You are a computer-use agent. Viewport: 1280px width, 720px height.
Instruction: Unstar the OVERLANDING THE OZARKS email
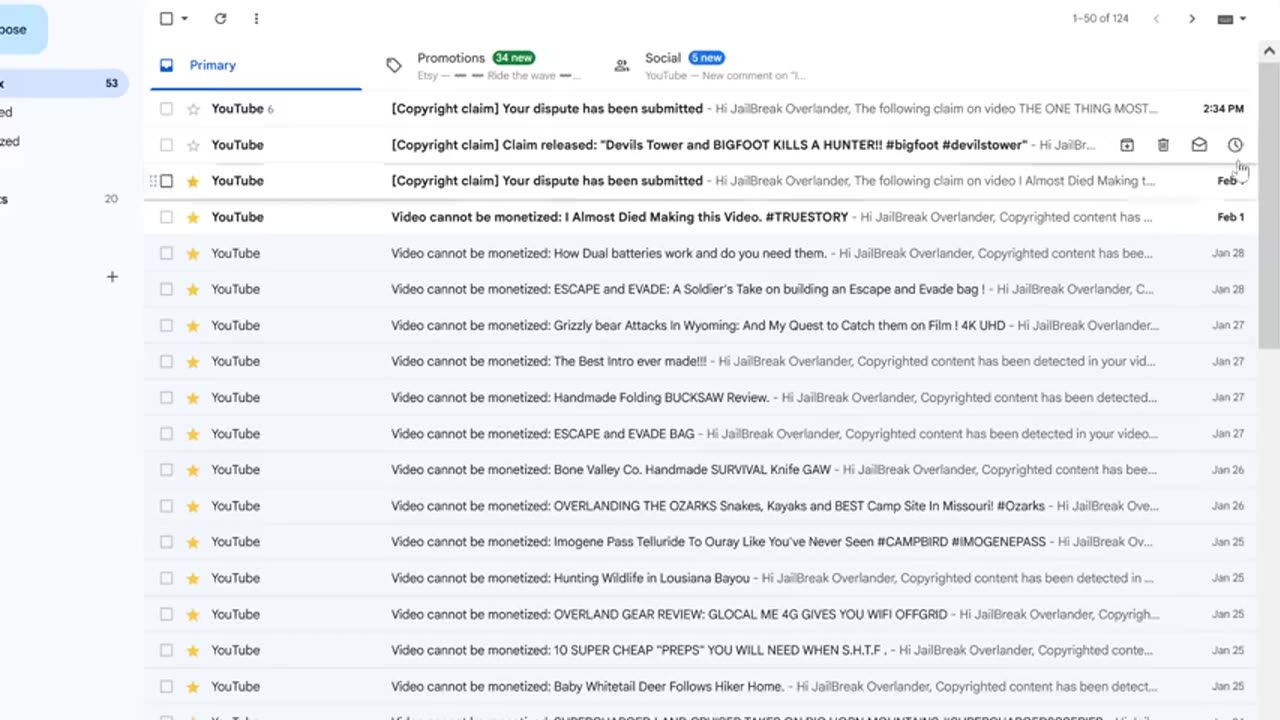(x=193, y=506)
